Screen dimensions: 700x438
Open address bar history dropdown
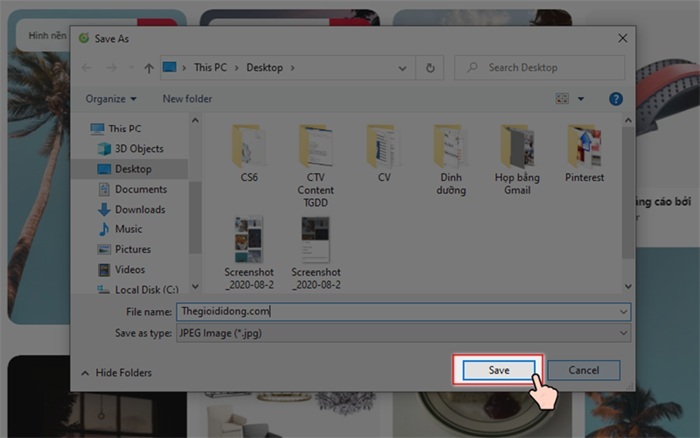[402, 68]
